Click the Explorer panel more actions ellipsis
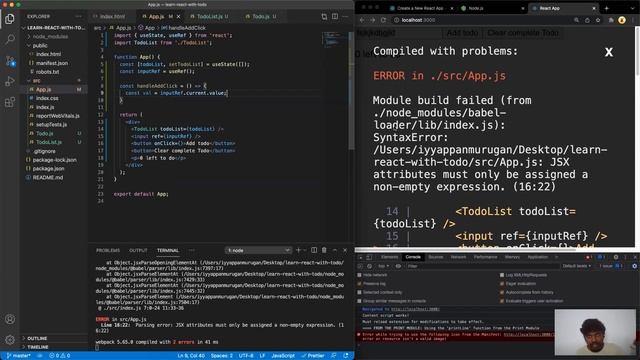Image resolution: width=640 pixels, height=360 pixels. click(78, 16)
